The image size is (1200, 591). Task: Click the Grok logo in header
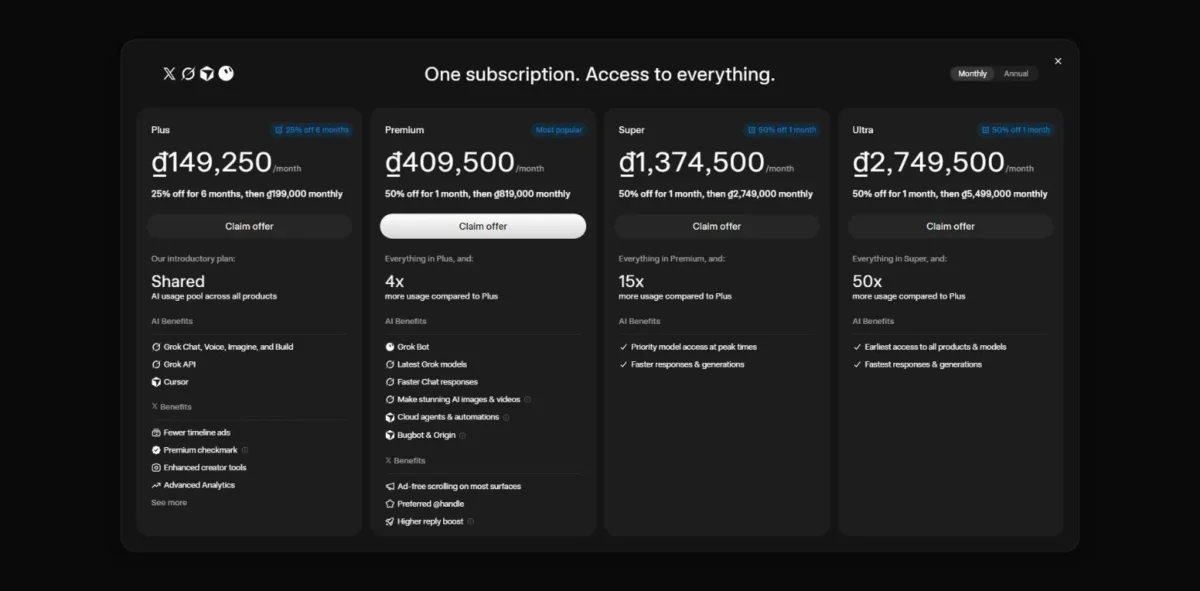coord(188,73)
